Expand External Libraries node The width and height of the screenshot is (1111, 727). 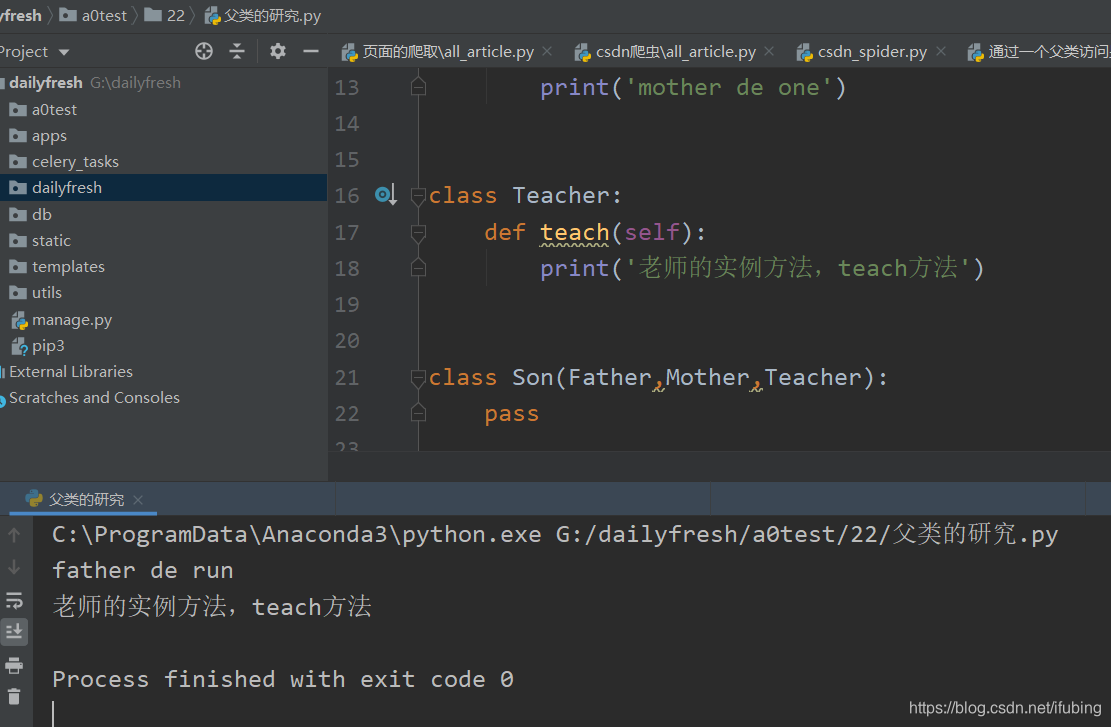[x=71, y=372]
